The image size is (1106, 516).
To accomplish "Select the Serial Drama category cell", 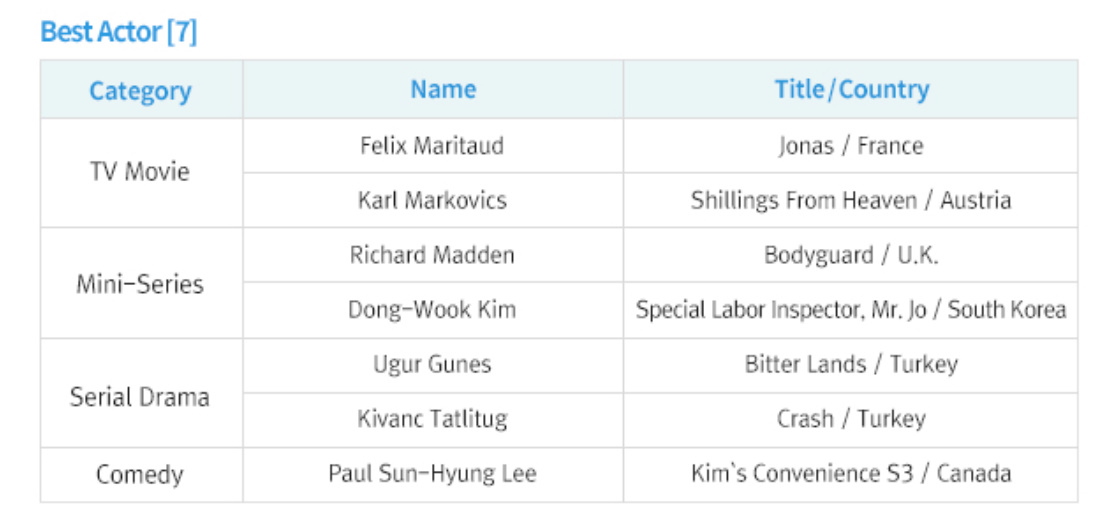I will pos(140,397).
